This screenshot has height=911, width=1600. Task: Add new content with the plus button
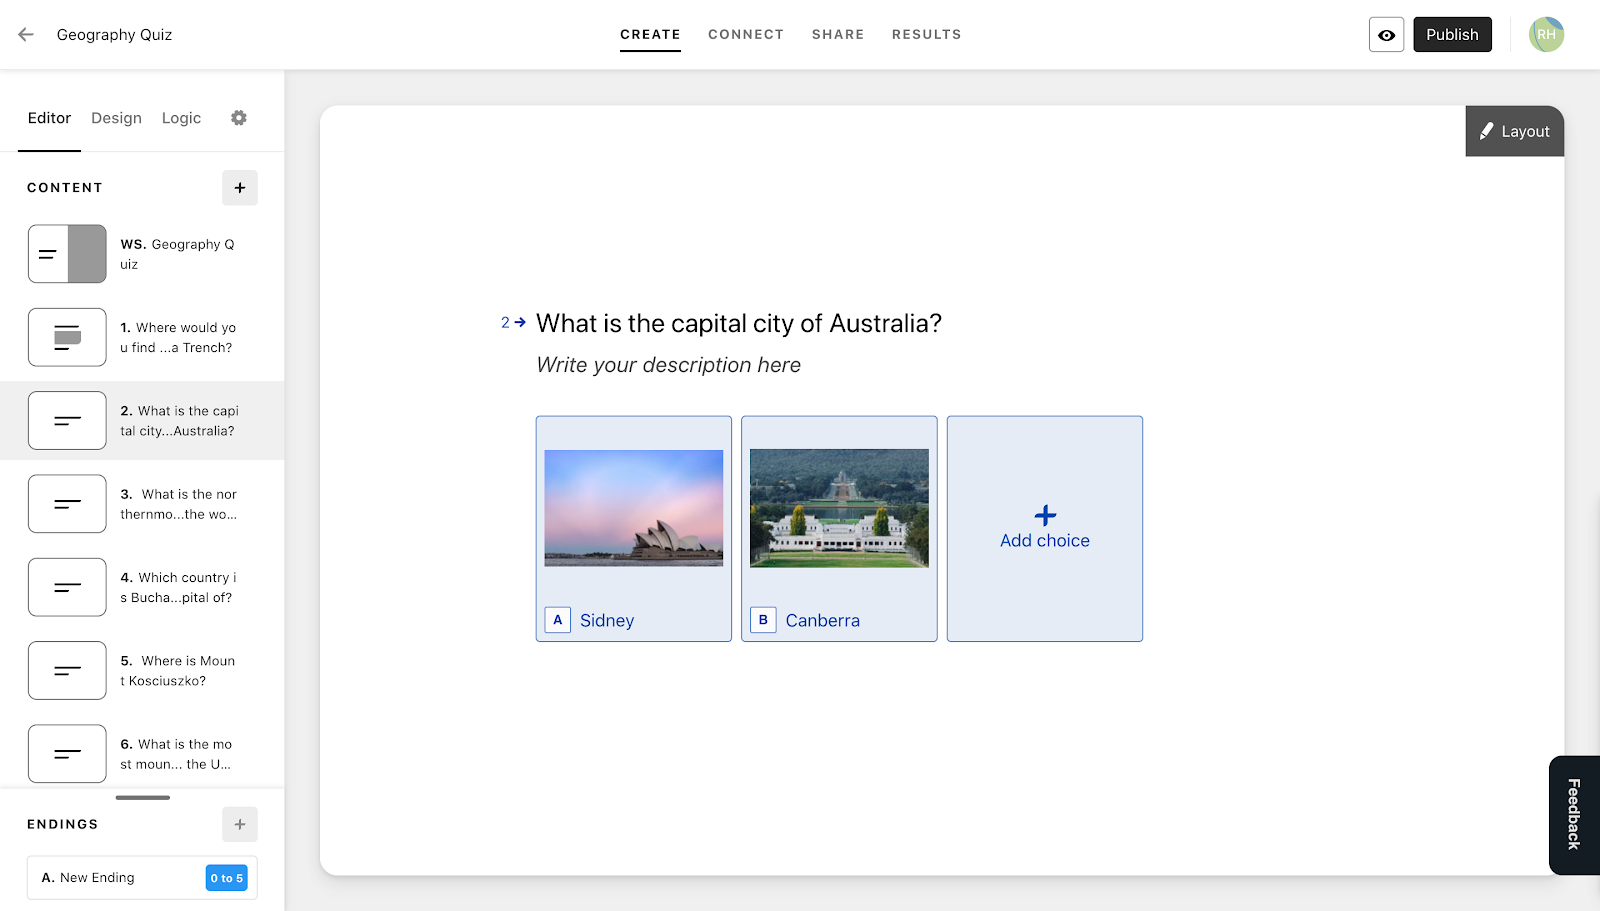pos(240,188)
